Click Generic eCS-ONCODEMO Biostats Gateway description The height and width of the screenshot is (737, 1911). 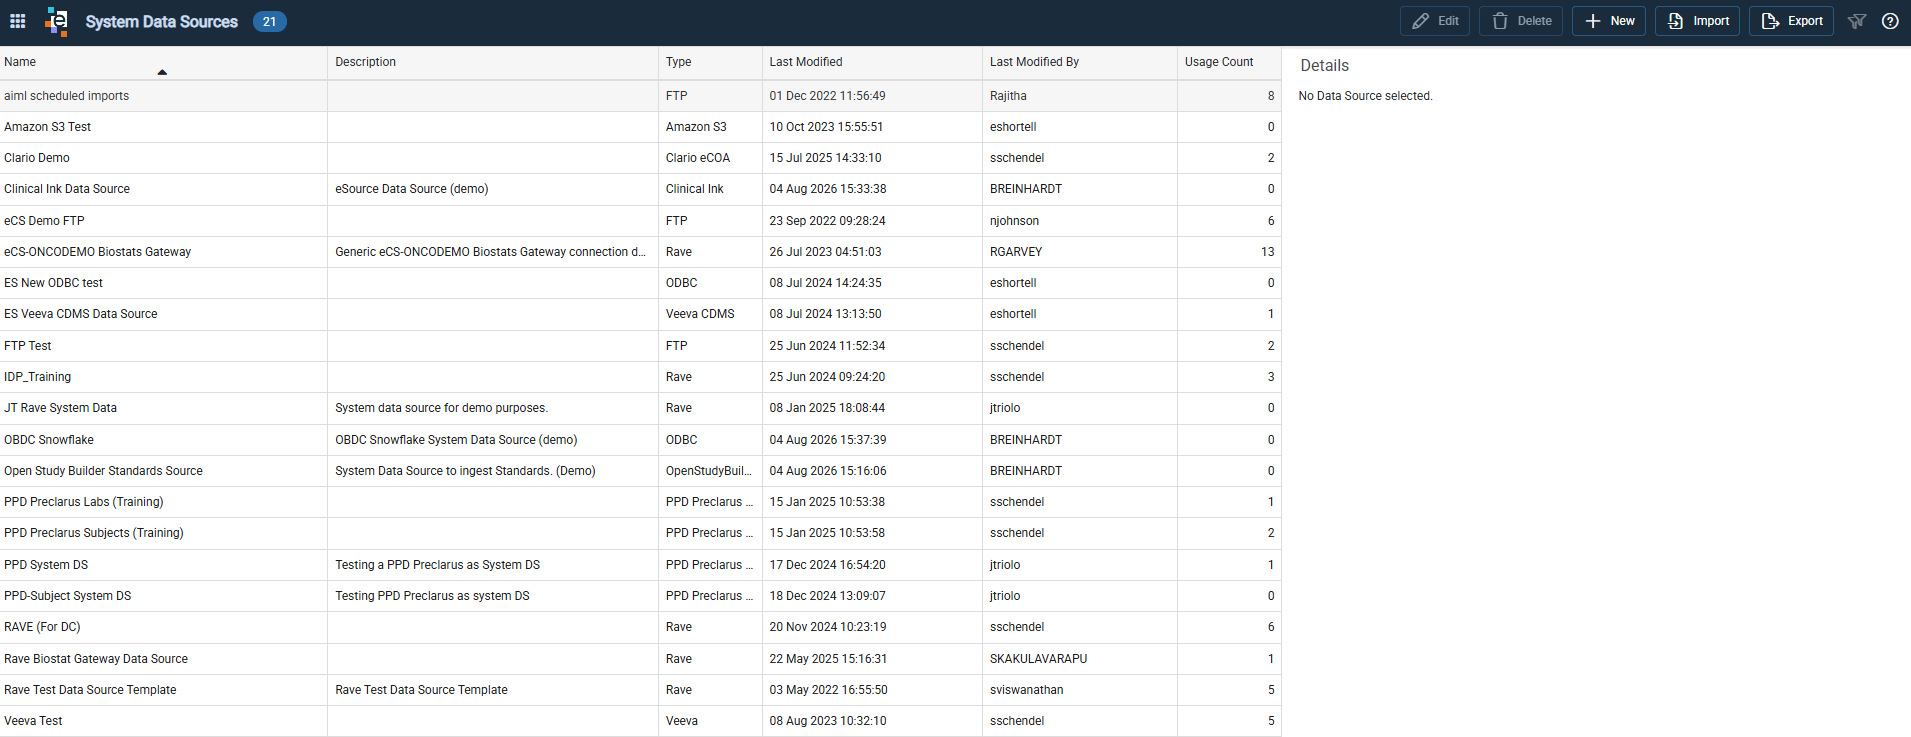490,252
